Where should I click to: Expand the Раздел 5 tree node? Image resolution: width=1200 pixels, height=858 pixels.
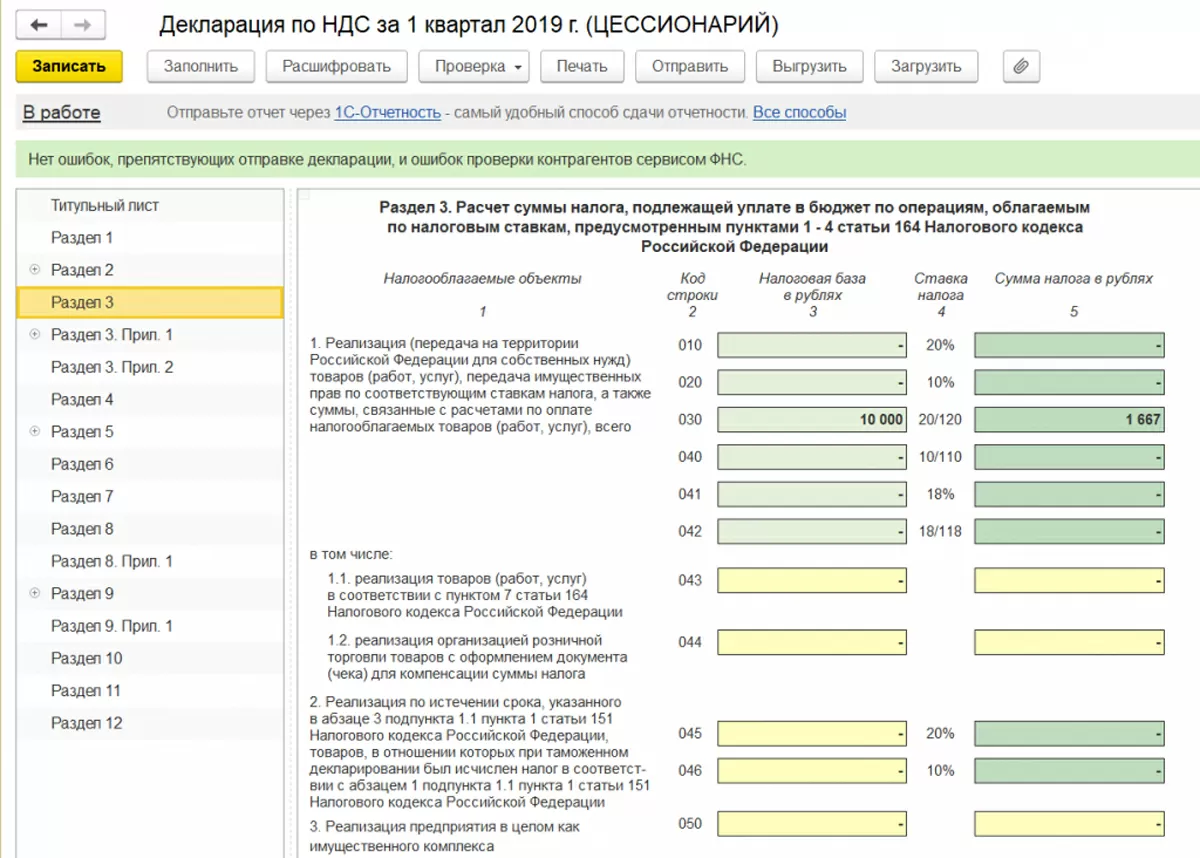click(35, 432)
